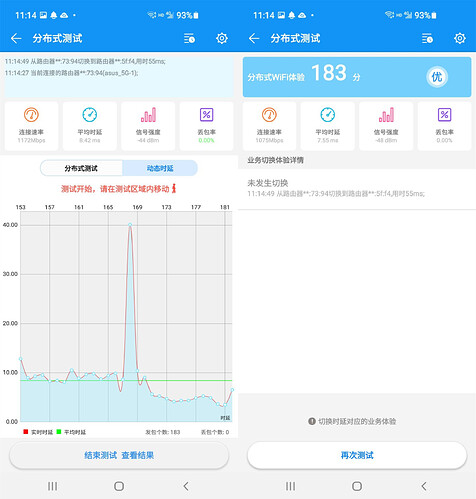Screen dimensions: 476x499
Task: Open settings gear on right results screen
Action: 460,38
